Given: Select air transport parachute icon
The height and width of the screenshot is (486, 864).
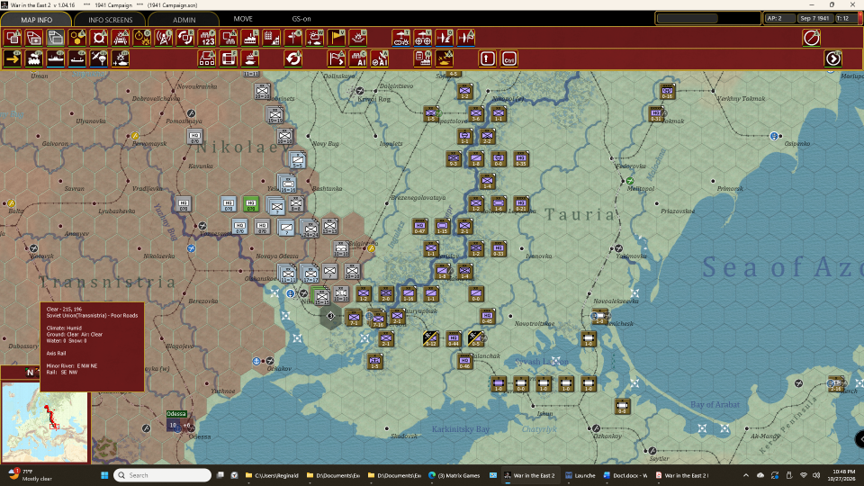Looking at the screenshot, I should (99, 58).
